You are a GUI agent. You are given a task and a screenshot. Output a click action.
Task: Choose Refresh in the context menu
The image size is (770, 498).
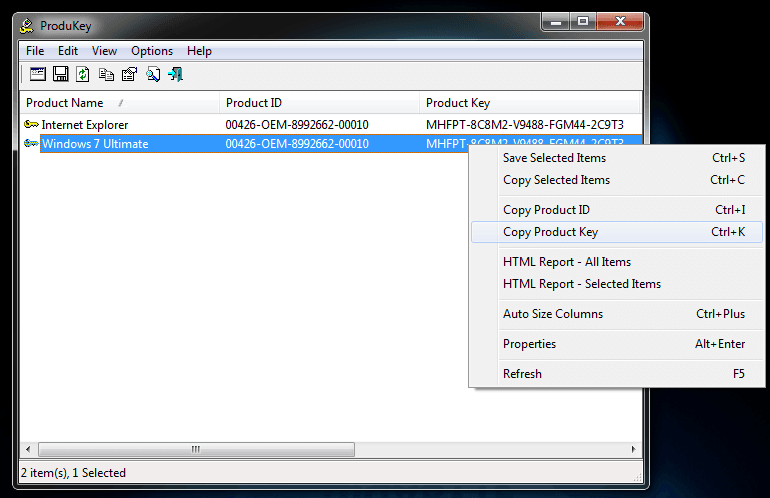click(617, 374)
